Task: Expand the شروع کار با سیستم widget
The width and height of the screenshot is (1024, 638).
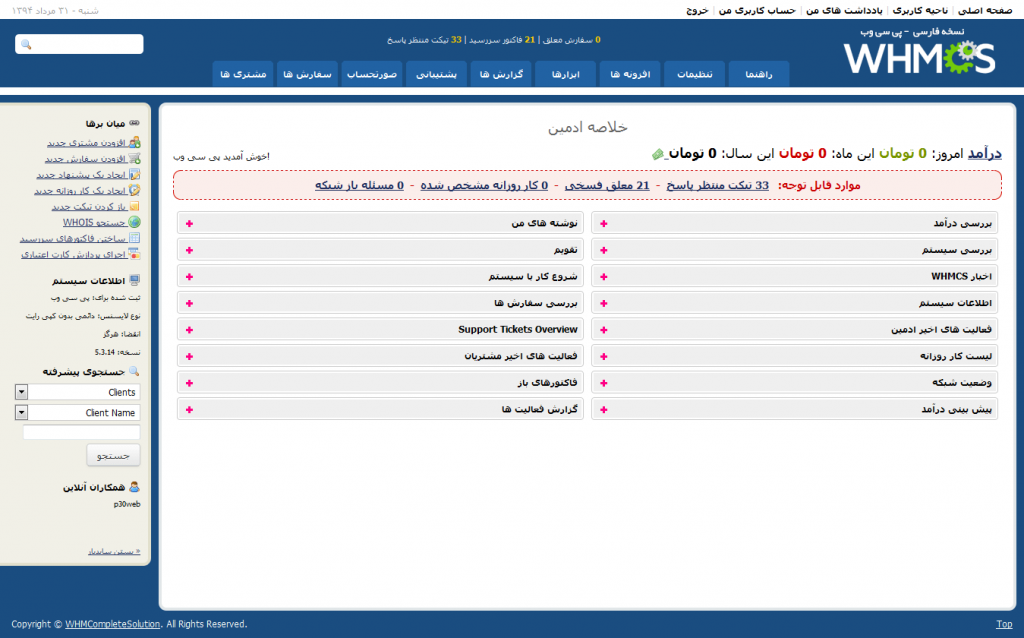Action: click(189, 277)
